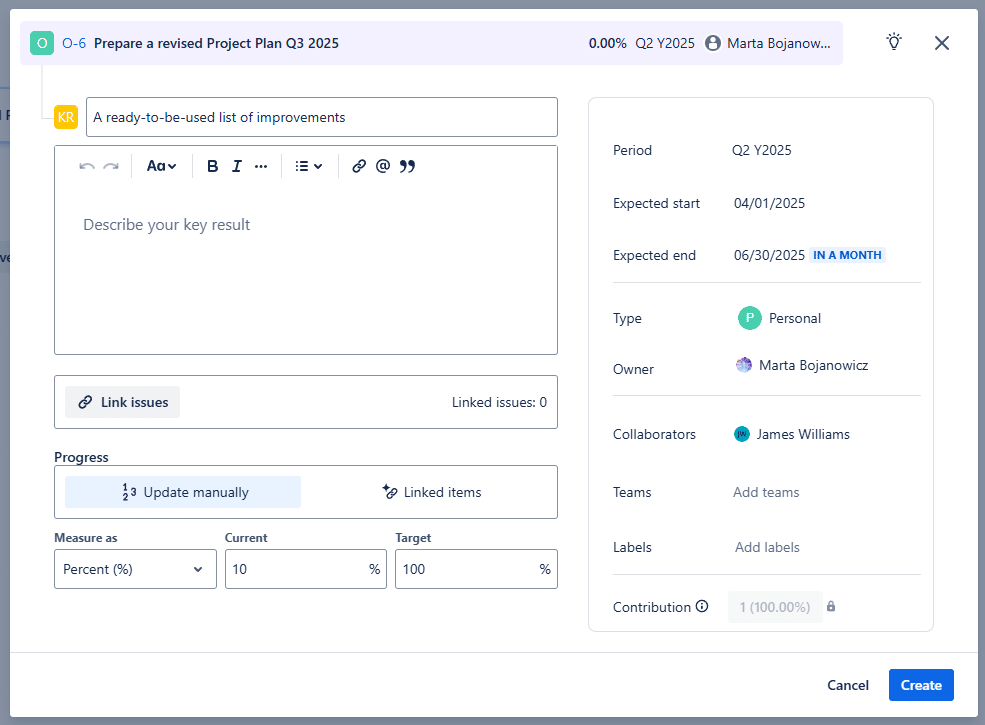
Task: Insert a quote block
Action: (407, 166)
